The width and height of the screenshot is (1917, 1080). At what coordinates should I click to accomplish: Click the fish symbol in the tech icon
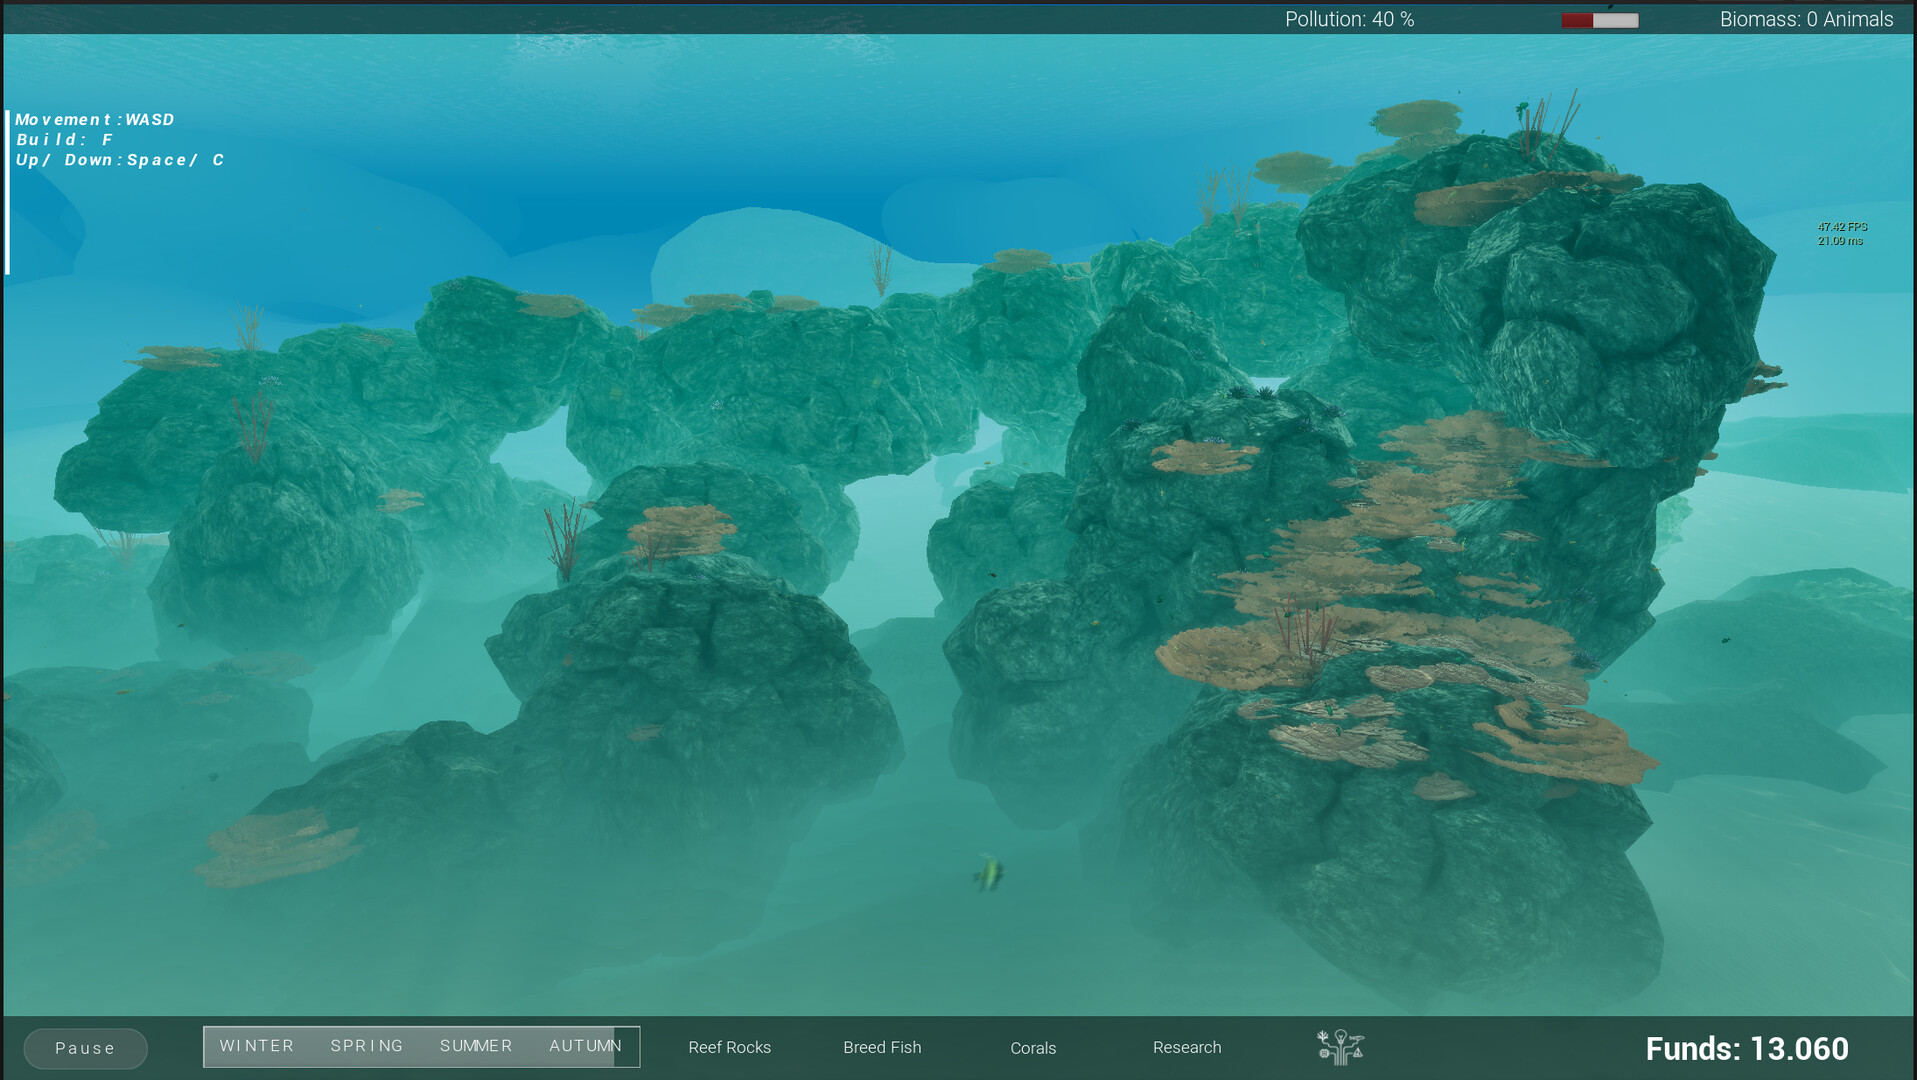coord(1357,1039)
